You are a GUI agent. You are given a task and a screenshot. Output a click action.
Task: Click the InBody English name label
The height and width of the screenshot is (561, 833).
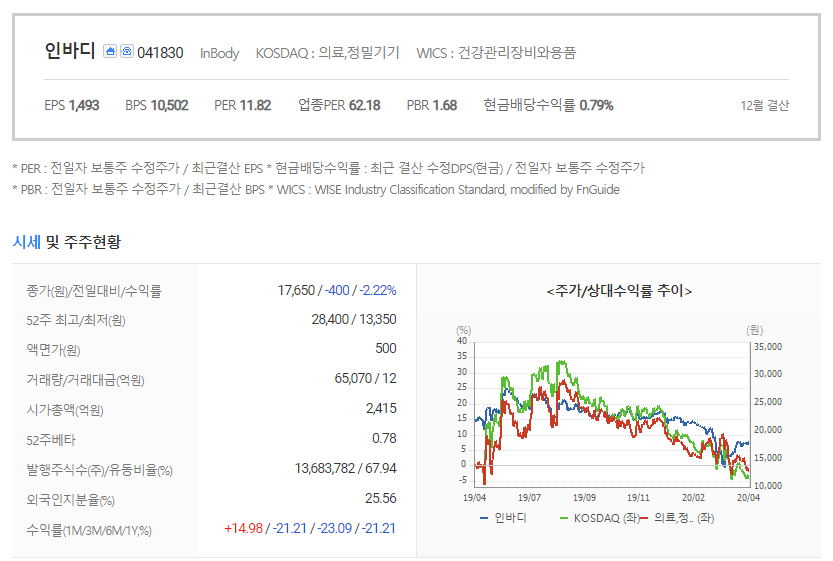[x=219, y=53]
